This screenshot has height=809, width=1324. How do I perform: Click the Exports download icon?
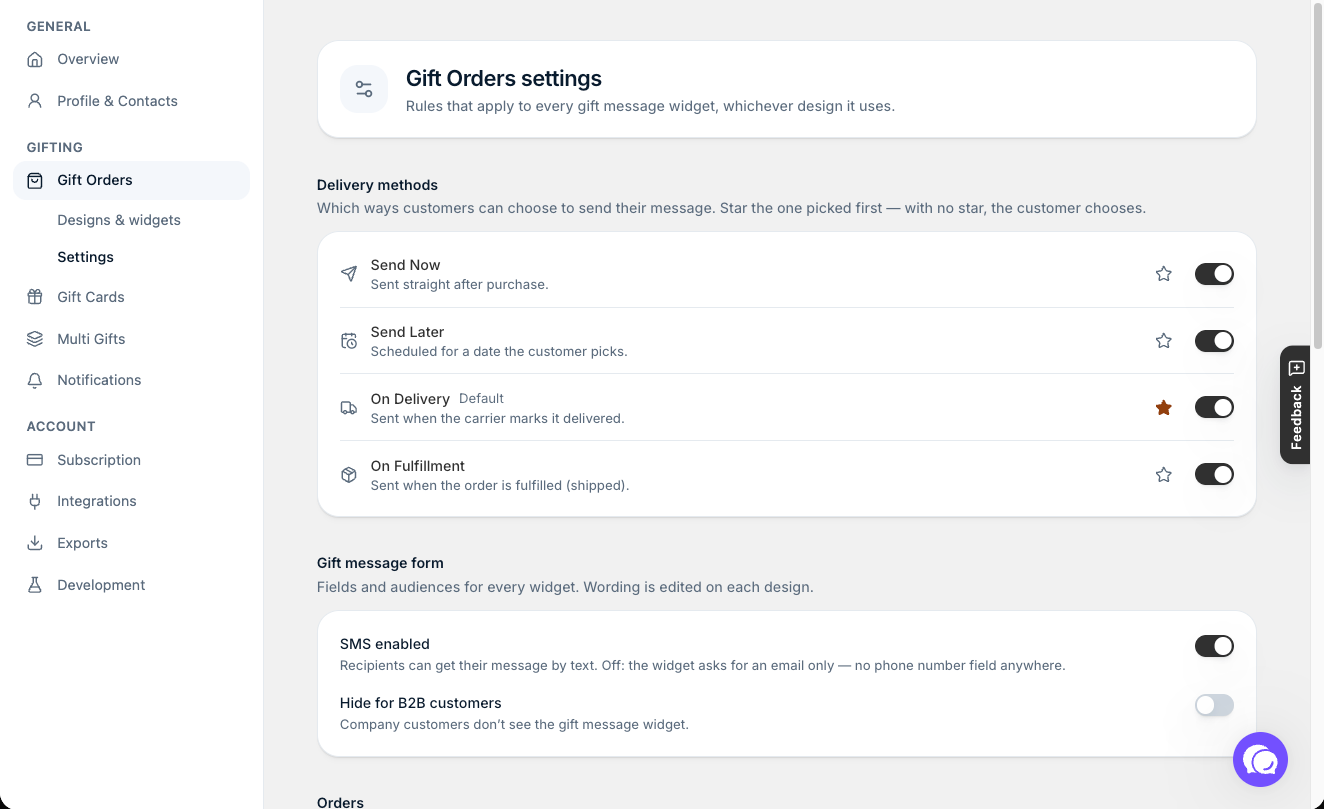(35, 543)
